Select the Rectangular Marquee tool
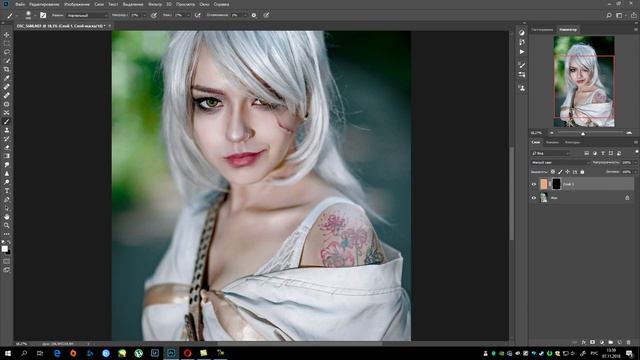The height and width of the screenshot is (360, 640). tap(7, 43)
